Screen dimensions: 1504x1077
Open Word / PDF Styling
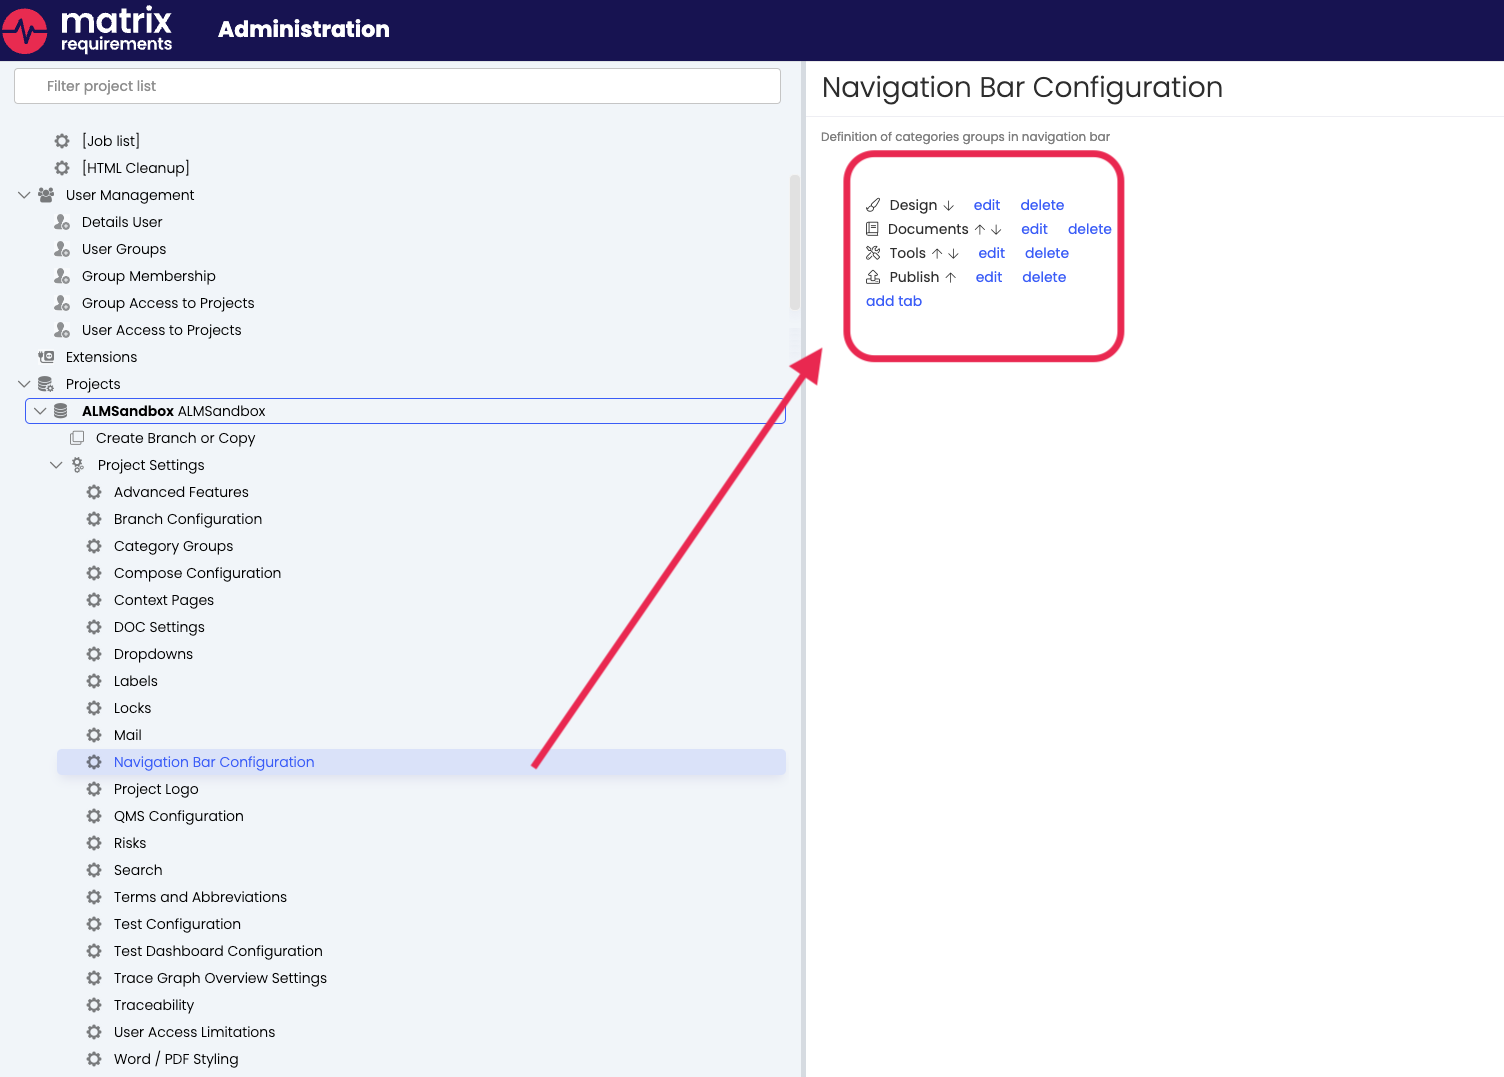[176, 1059]
